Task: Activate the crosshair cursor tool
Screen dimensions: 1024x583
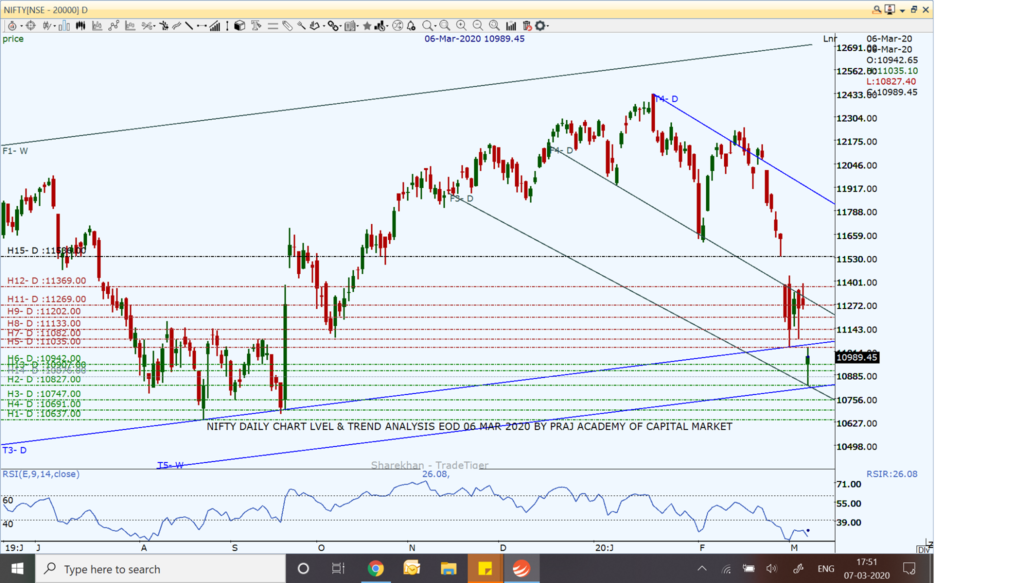Action: [x=30, y=26]
